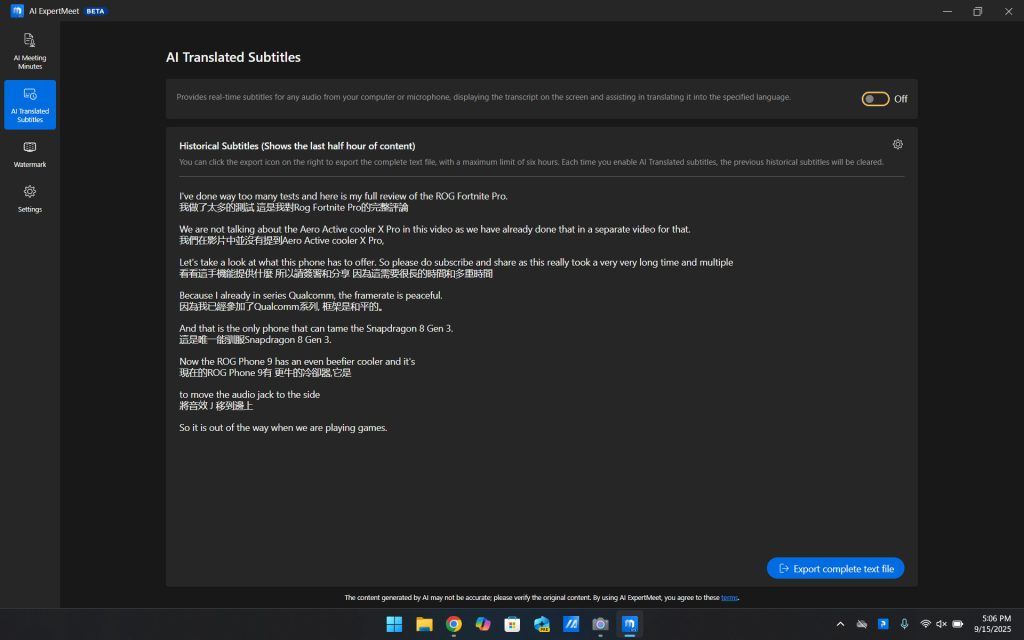Screen dimensions: 1024x640
Task: Open Microsoft Store from taskbar
Action: coord(512,624)
